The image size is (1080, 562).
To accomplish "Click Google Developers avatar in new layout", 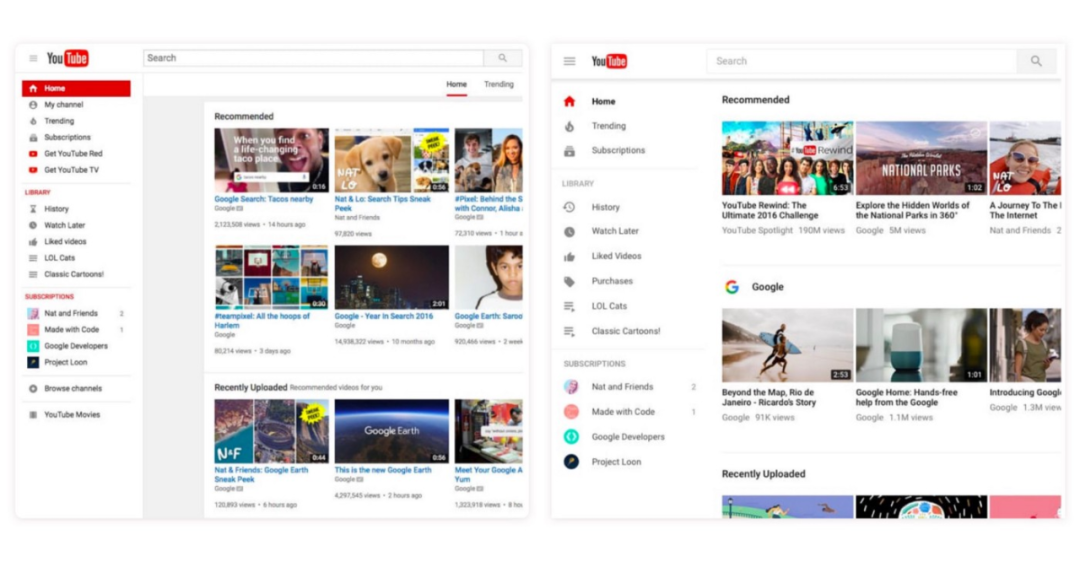I will point(571,437).
